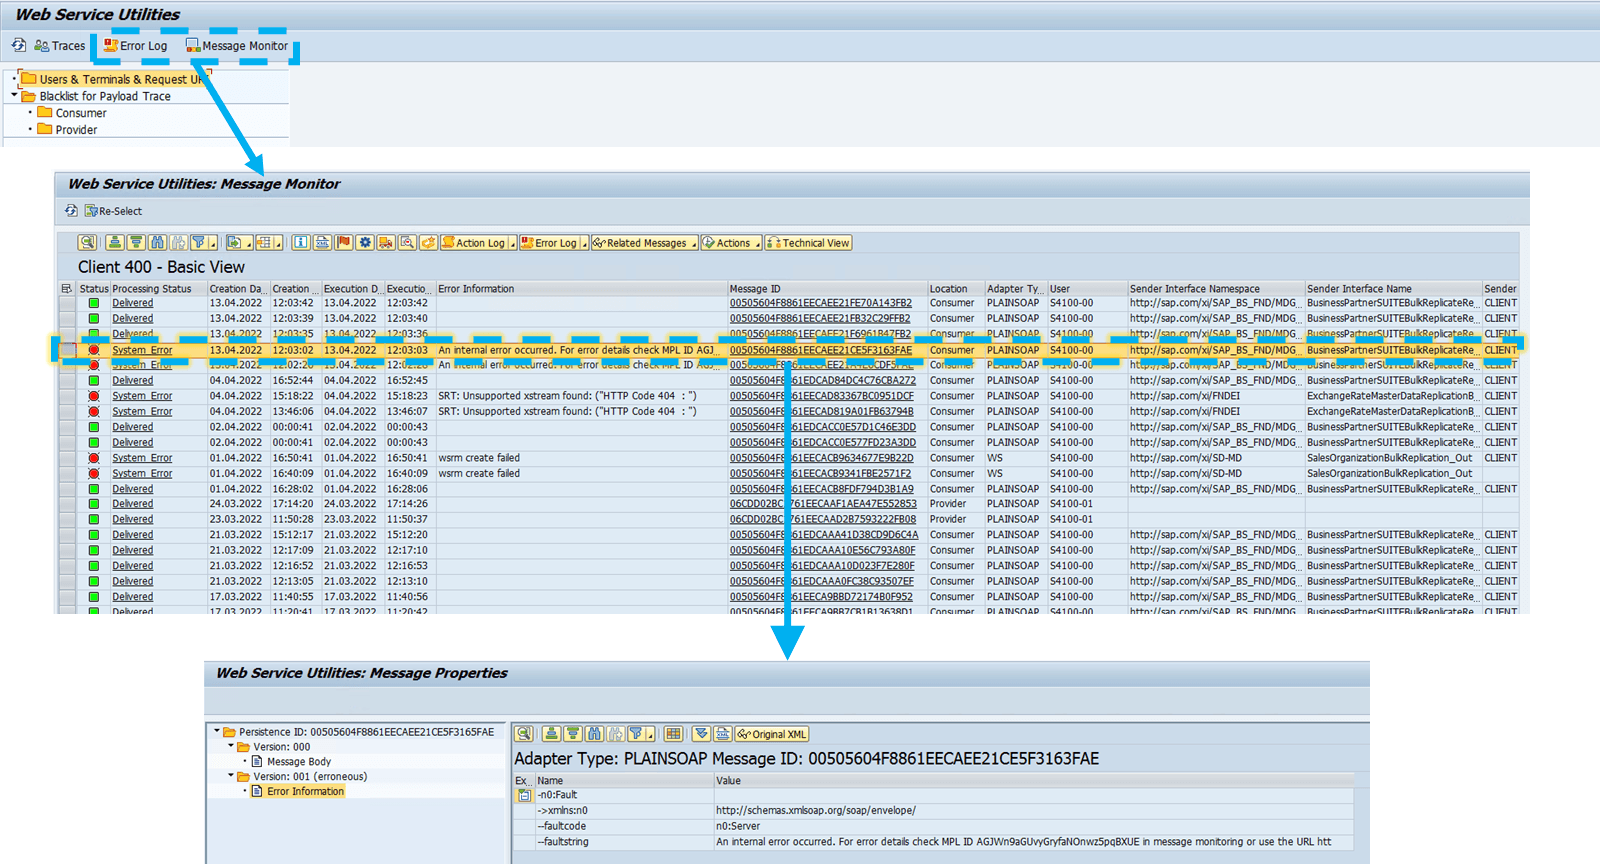Open Error Log in Message Monitor toolbar
The width and height of the screenshot is (1600, 864).
pyautogui.click(x=549, y=243)
